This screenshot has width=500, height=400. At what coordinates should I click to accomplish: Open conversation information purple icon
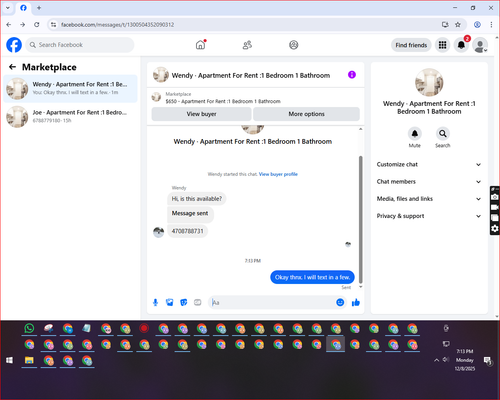352,75
